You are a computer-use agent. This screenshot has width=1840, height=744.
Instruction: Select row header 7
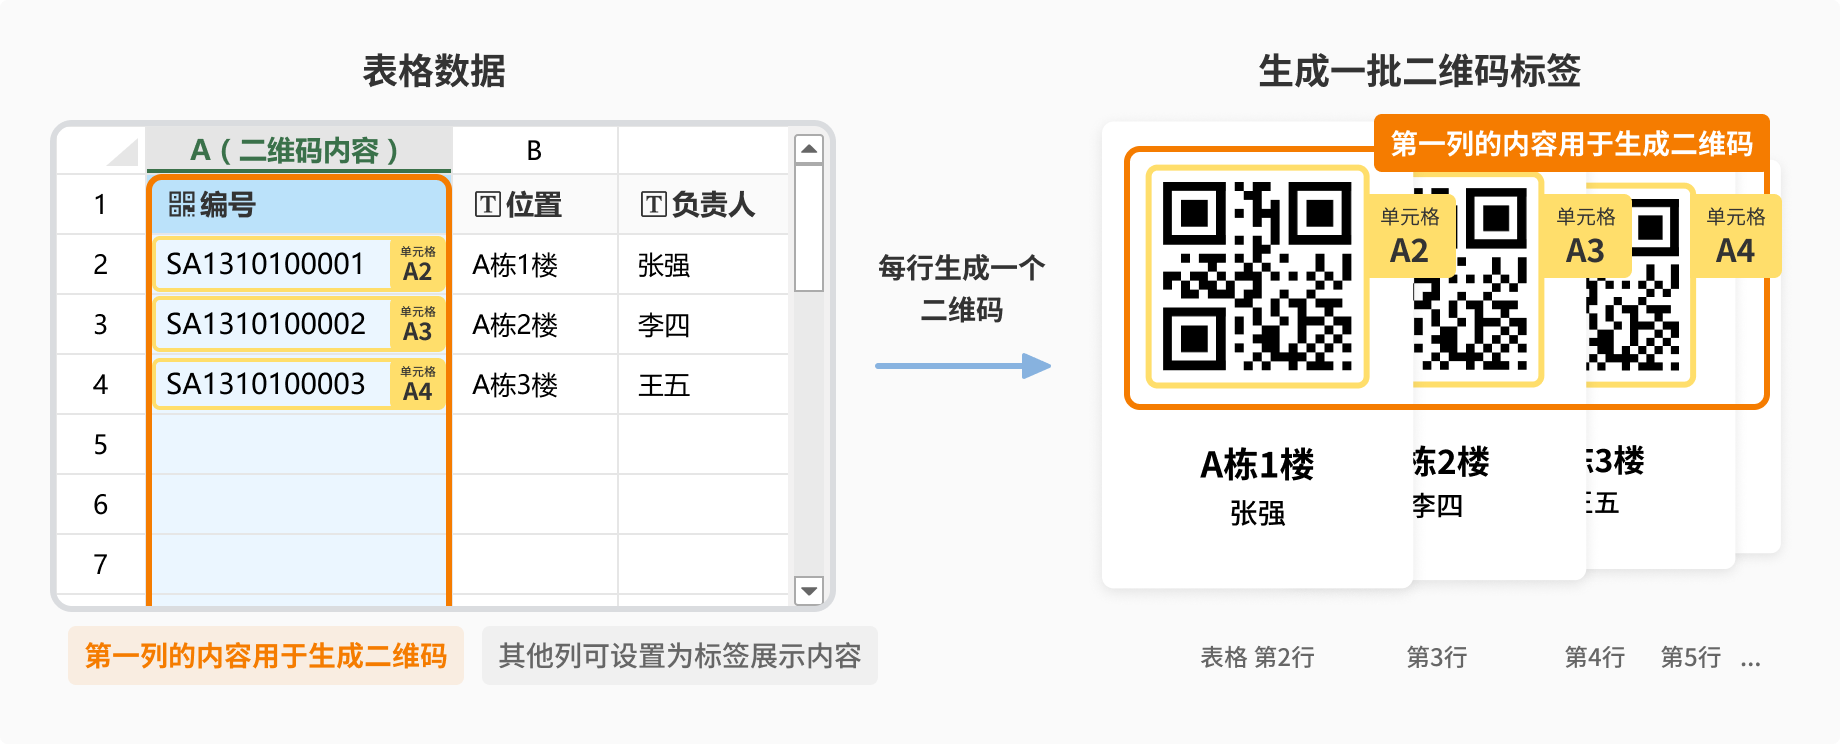pos(100,565)
